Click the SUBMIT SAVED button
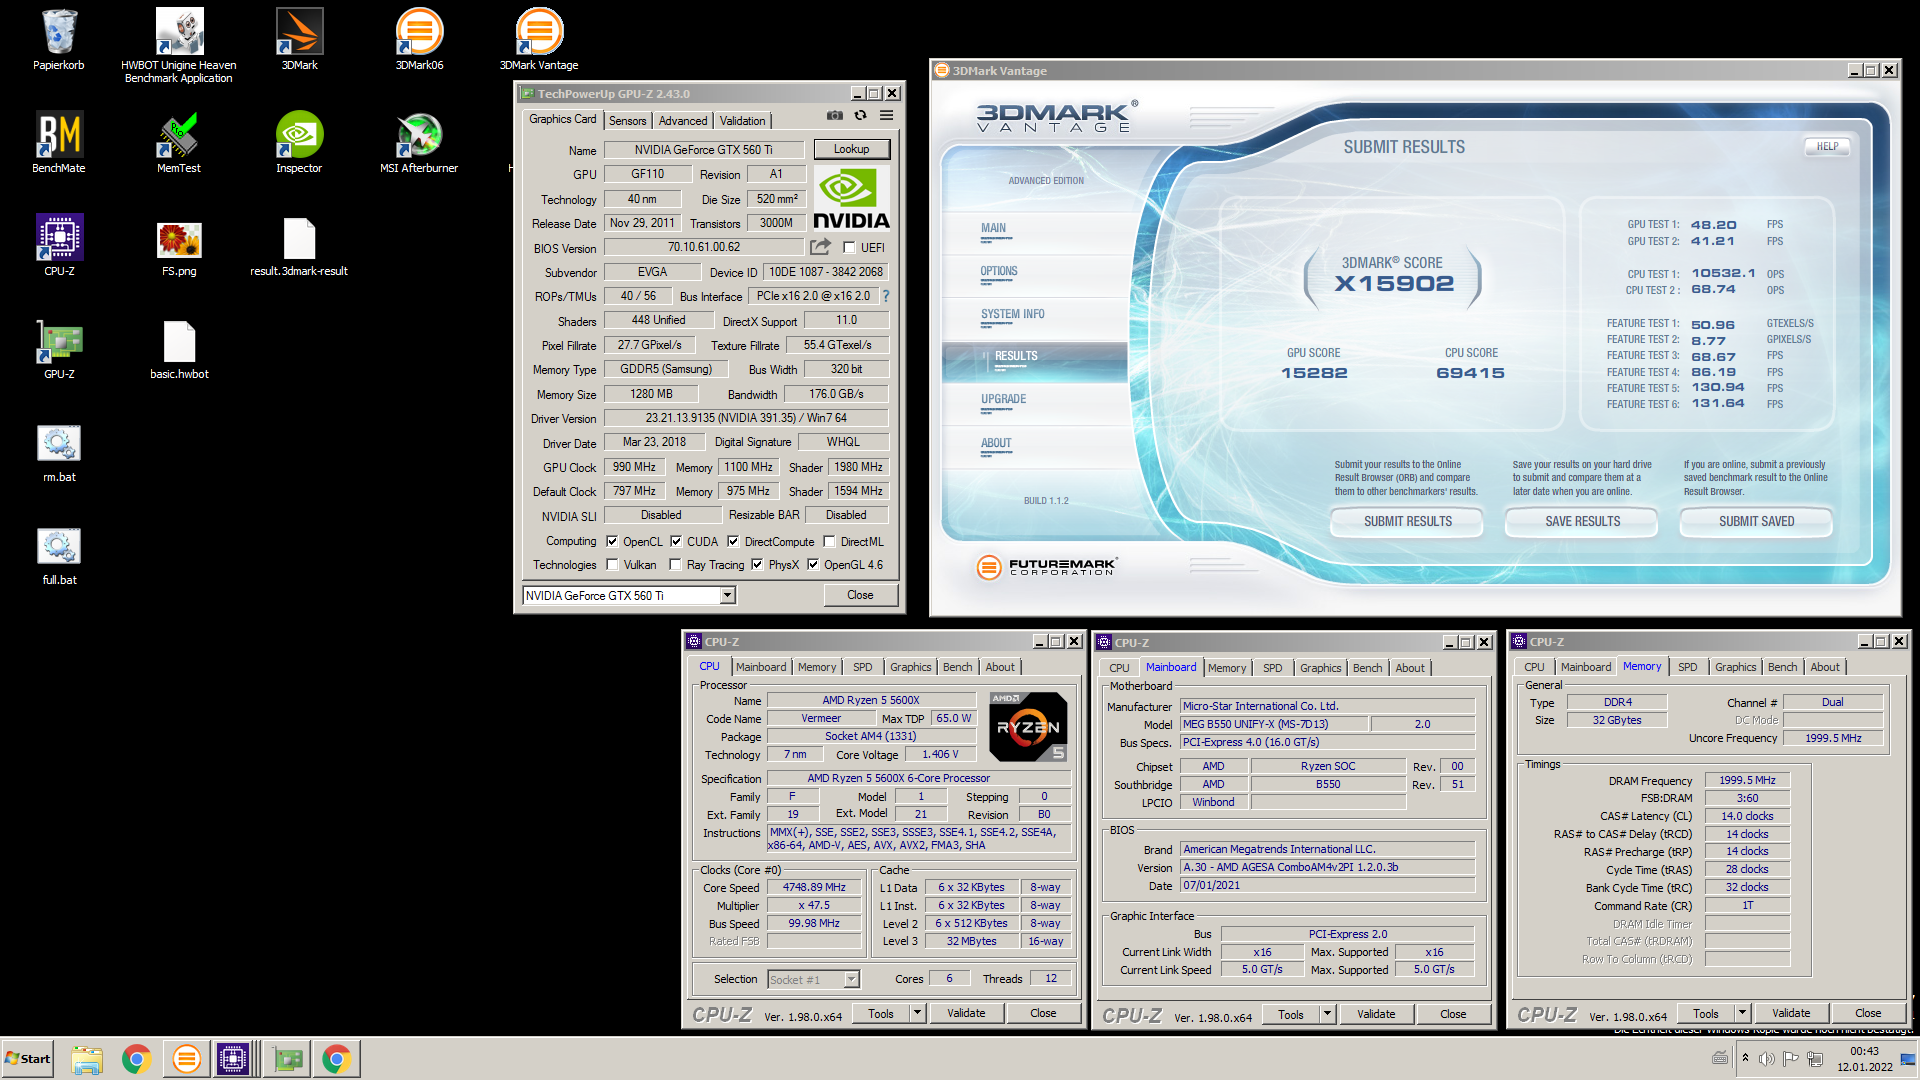1920x1080 pixels. tap(1757, 521)
